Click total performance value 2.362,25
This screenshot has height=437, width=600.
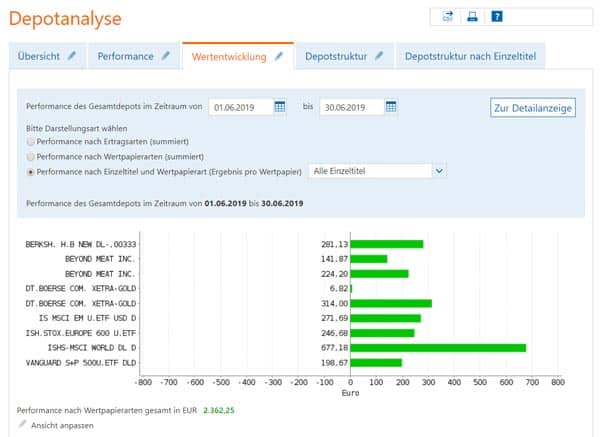(218, 410)
